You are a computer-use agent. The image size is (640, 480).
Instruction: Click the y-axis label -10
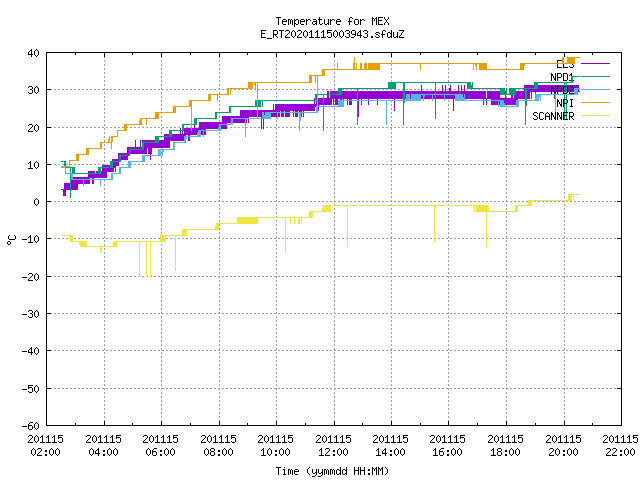point(31,239)
